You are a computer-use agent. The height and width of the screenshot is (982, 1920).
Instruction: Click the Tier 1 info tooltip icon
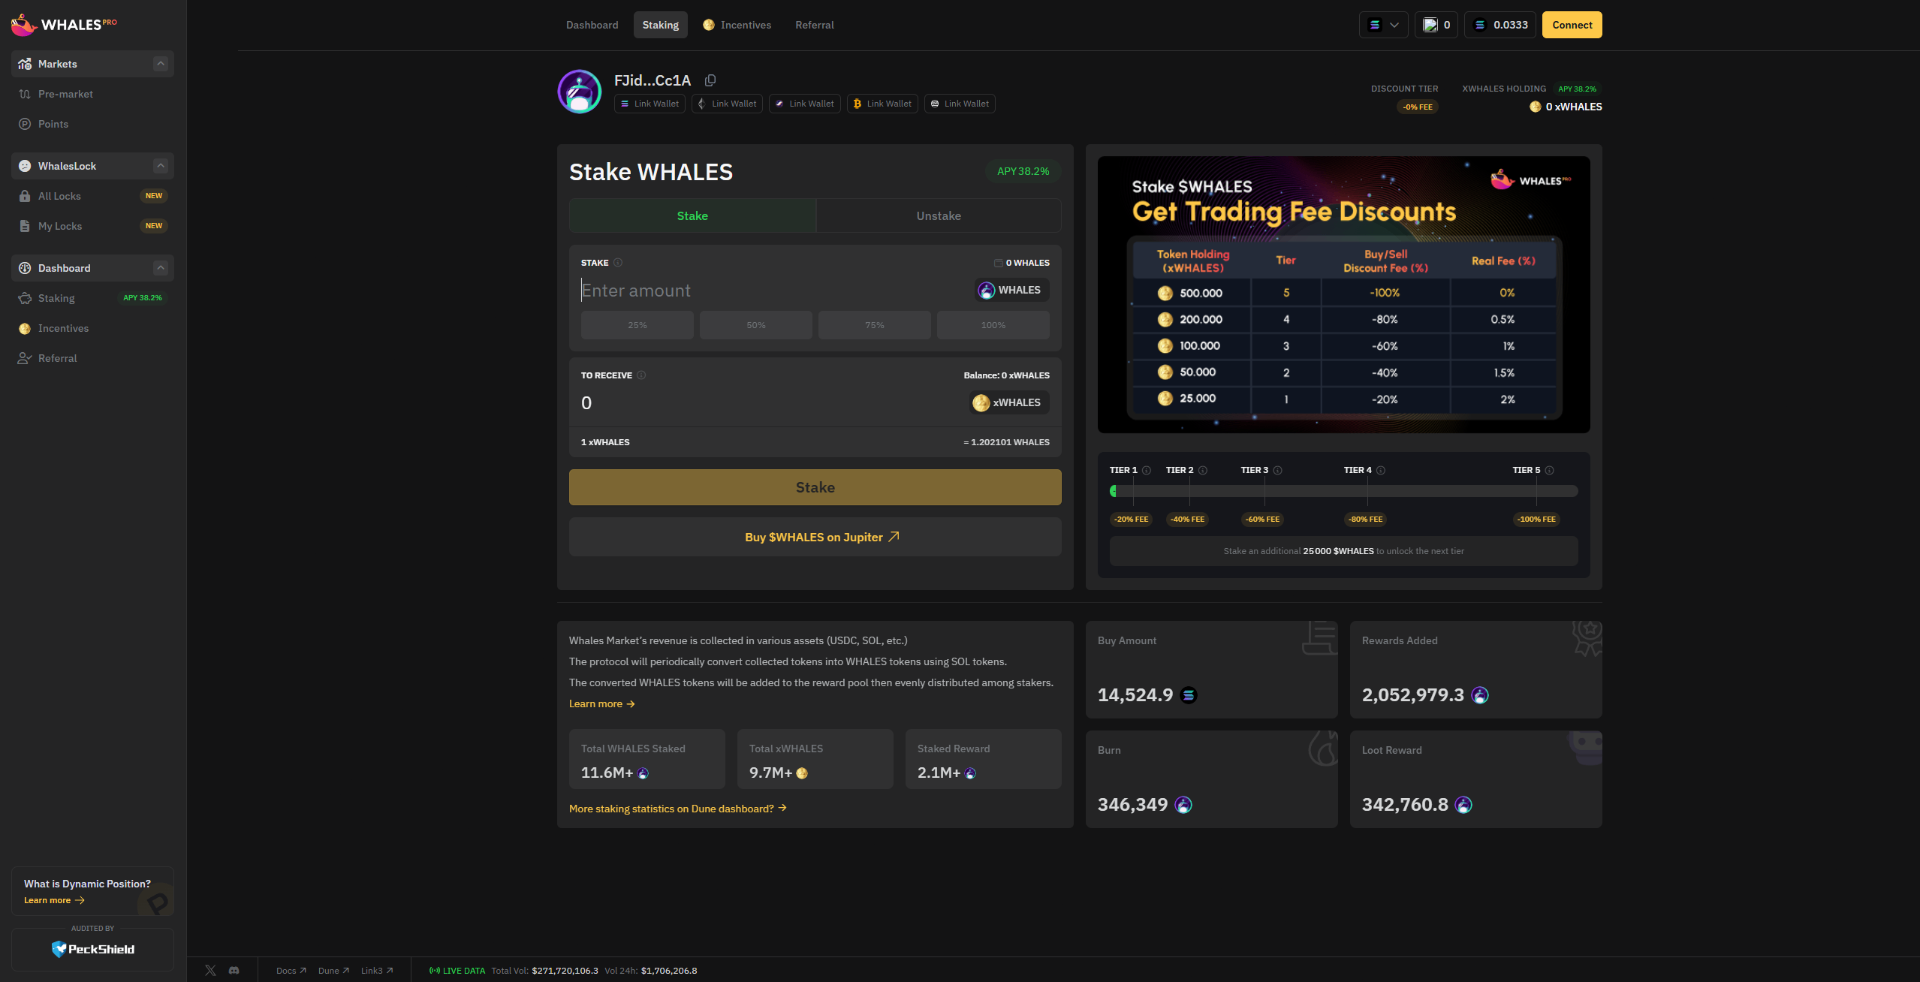1145,470
